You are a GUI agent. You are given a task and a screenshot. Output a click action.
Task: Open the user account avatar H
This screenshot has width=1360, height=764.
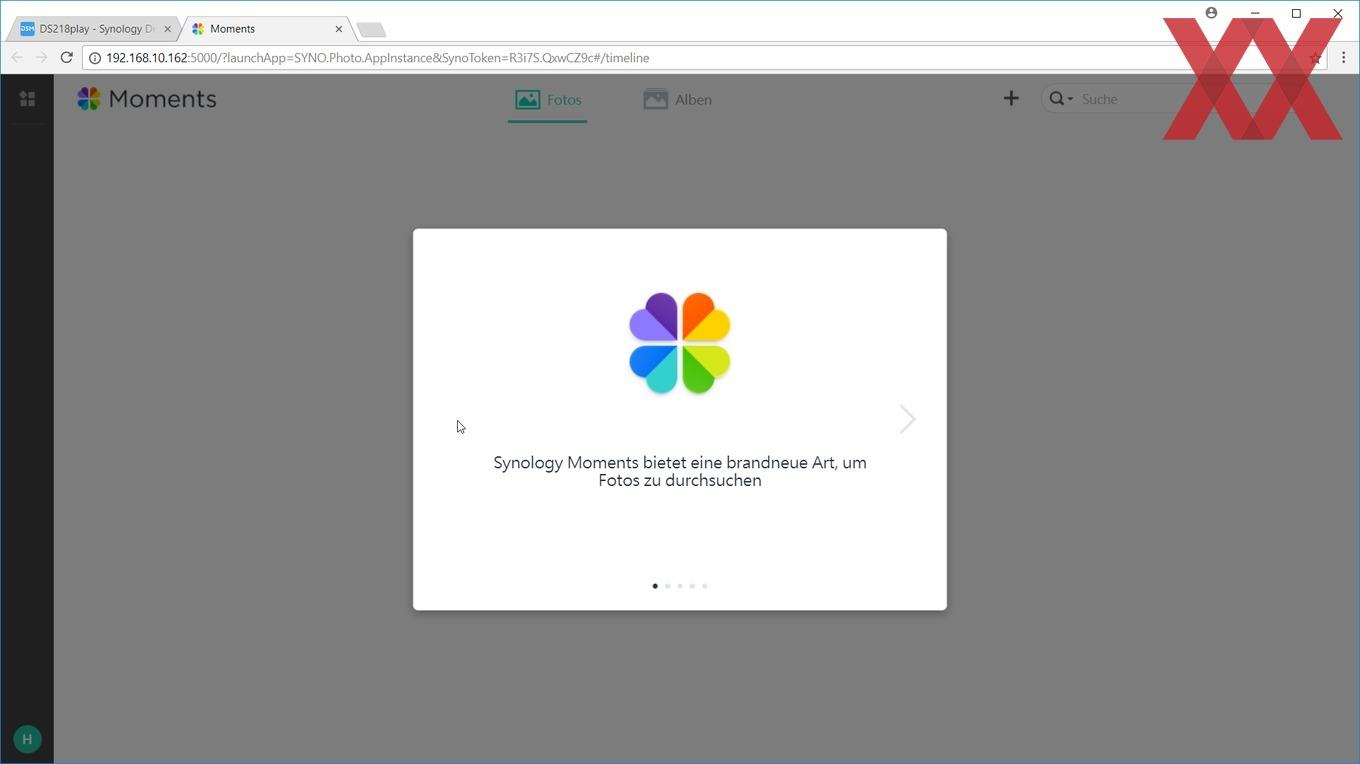[27, 739]
